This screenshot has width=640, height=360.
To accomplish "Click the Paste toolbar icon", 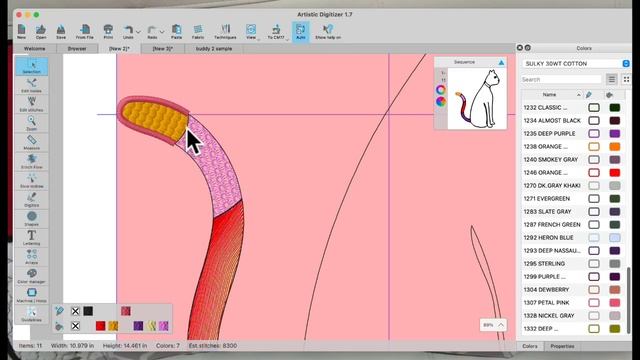I will [176, 31].
